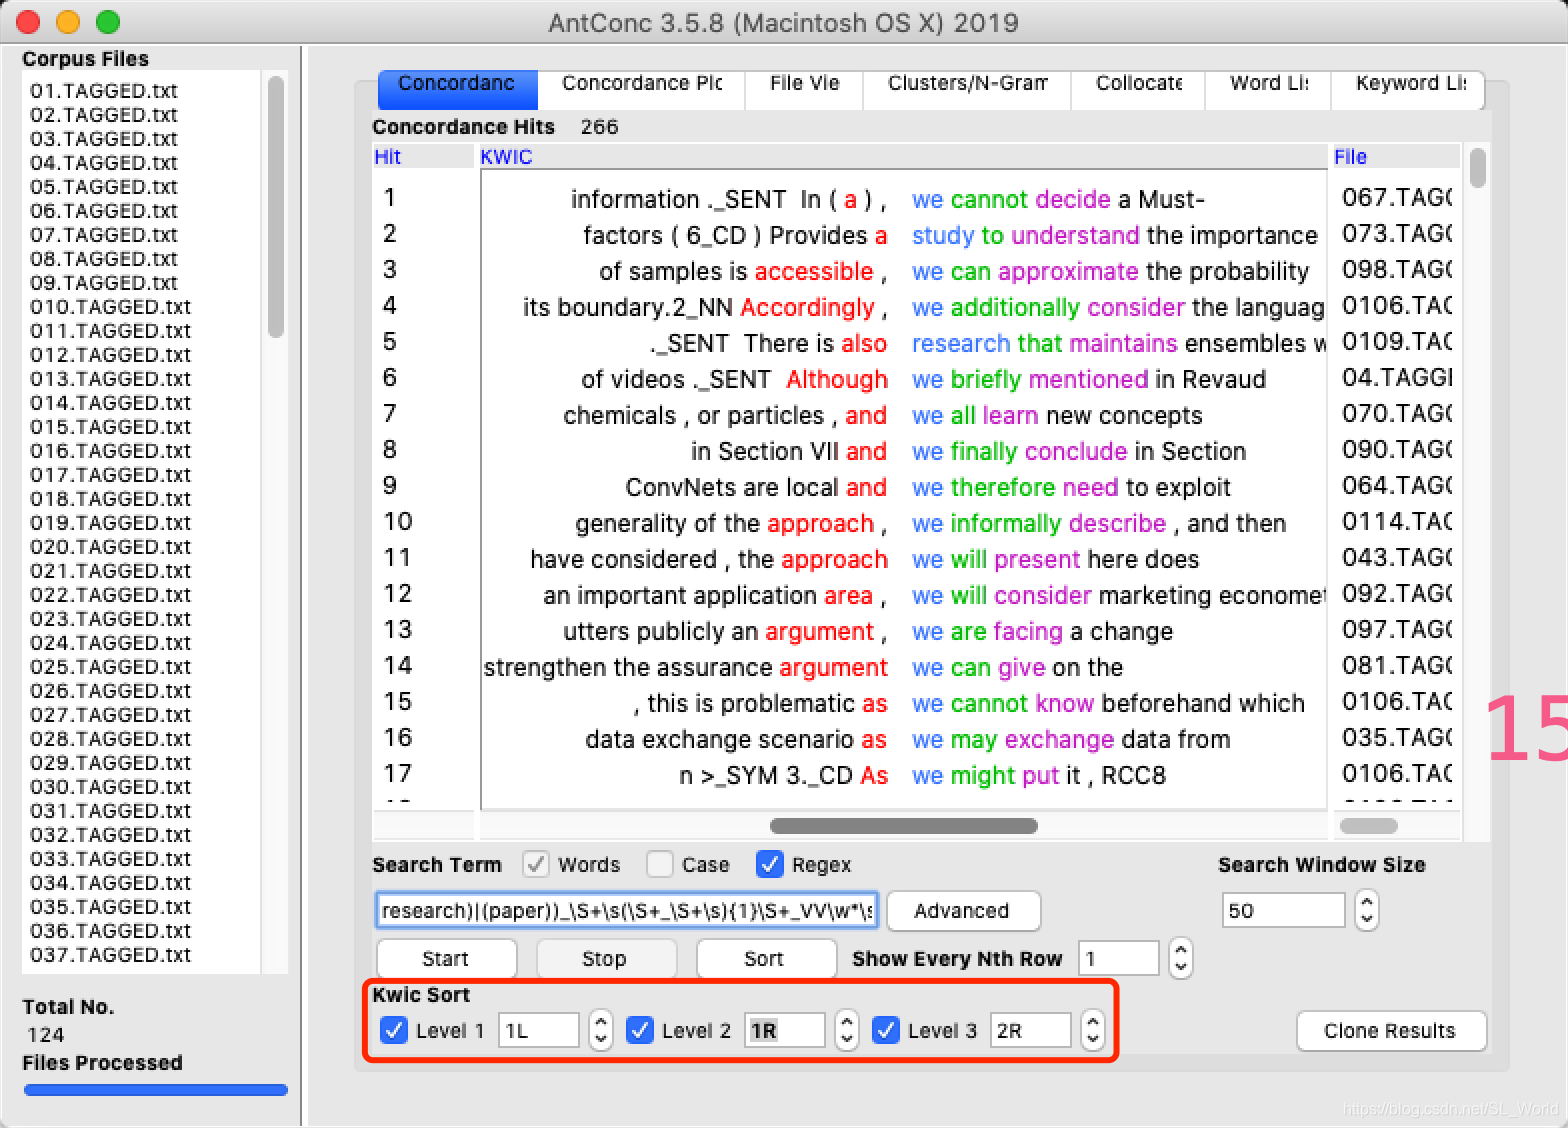Click the File column header

tap(1396, 157)
